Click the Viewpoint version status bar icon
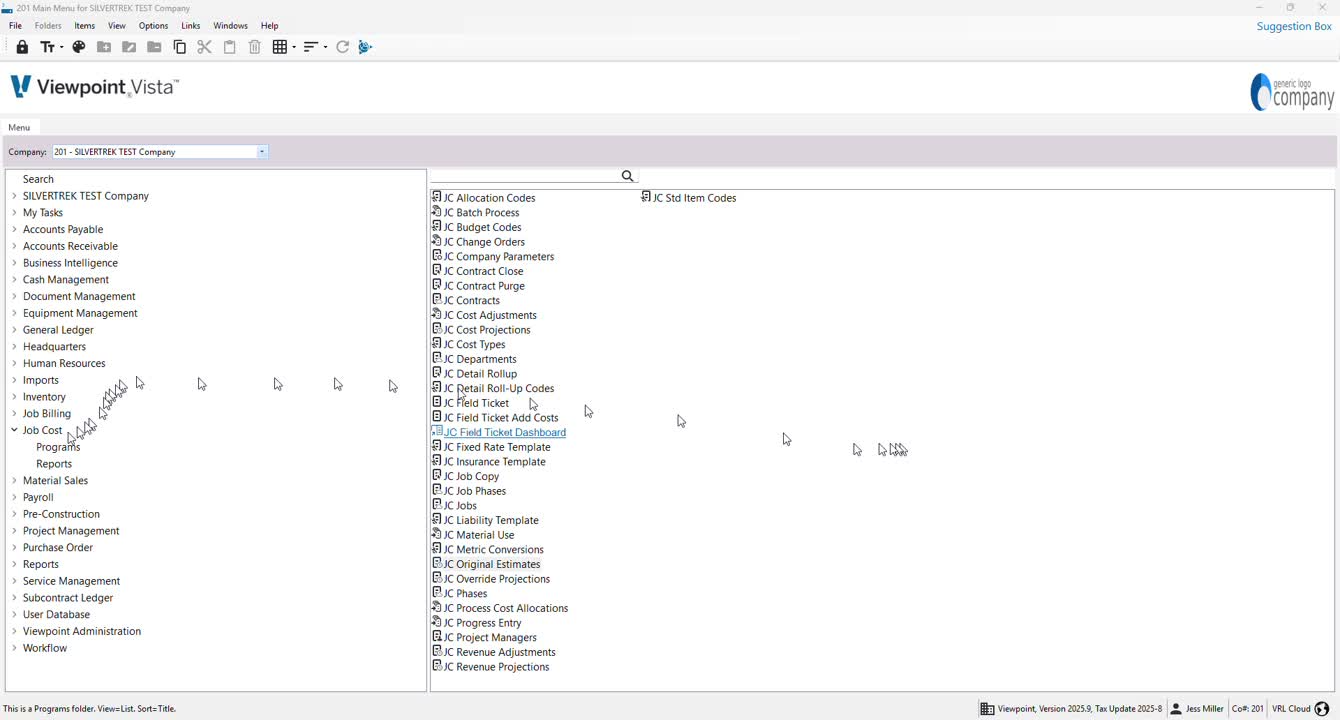The width and height of the screenshot is (1340, 720). click(x=987, y=709)
